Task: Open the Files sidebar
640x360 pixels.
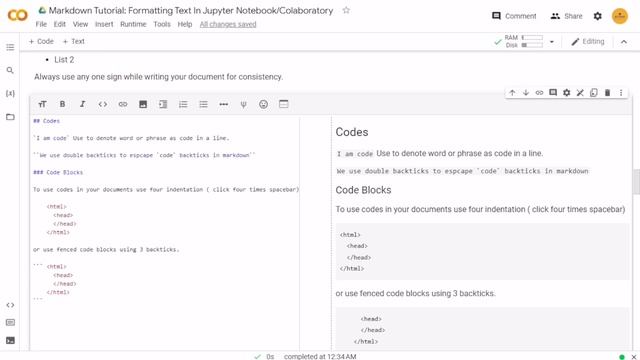Action: pyautogui.click(x=10, y=117)
